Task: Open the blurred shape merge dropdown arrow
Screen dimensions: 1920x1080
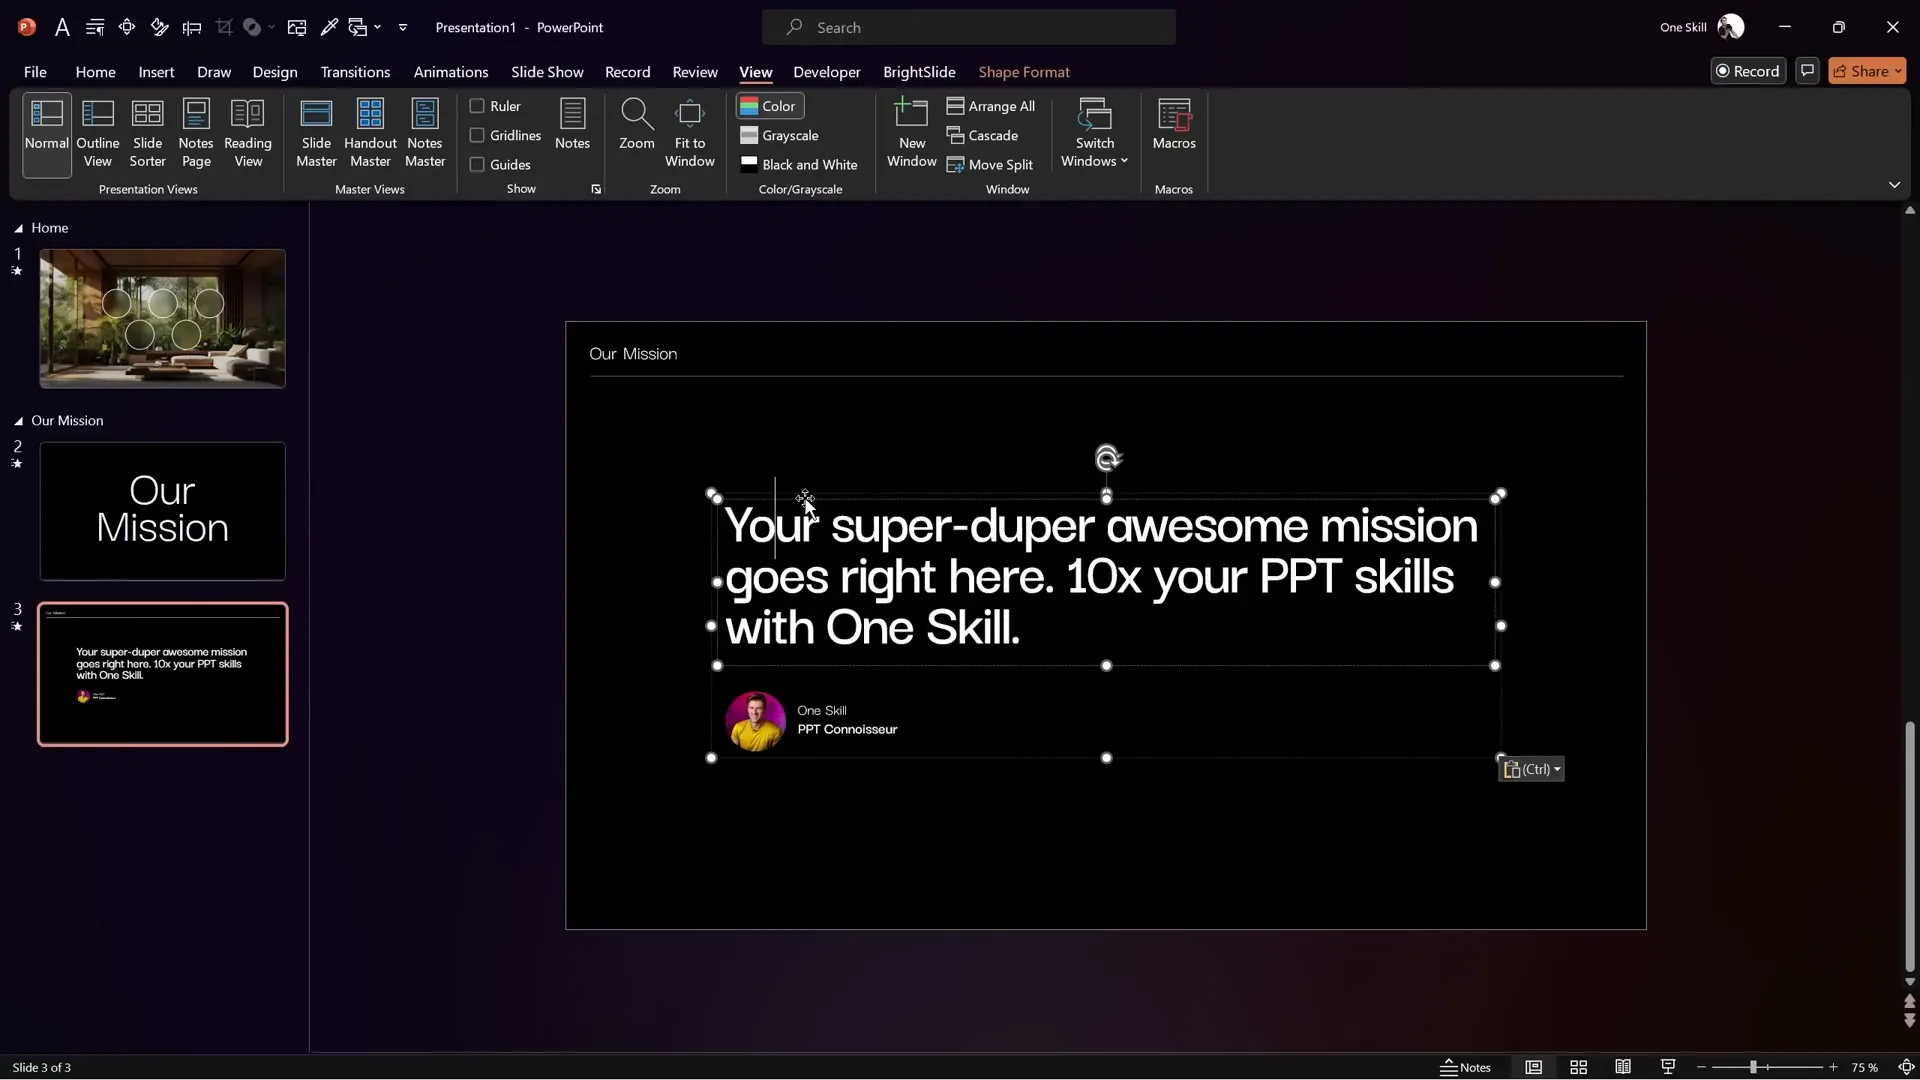Action: coord(272,27)
